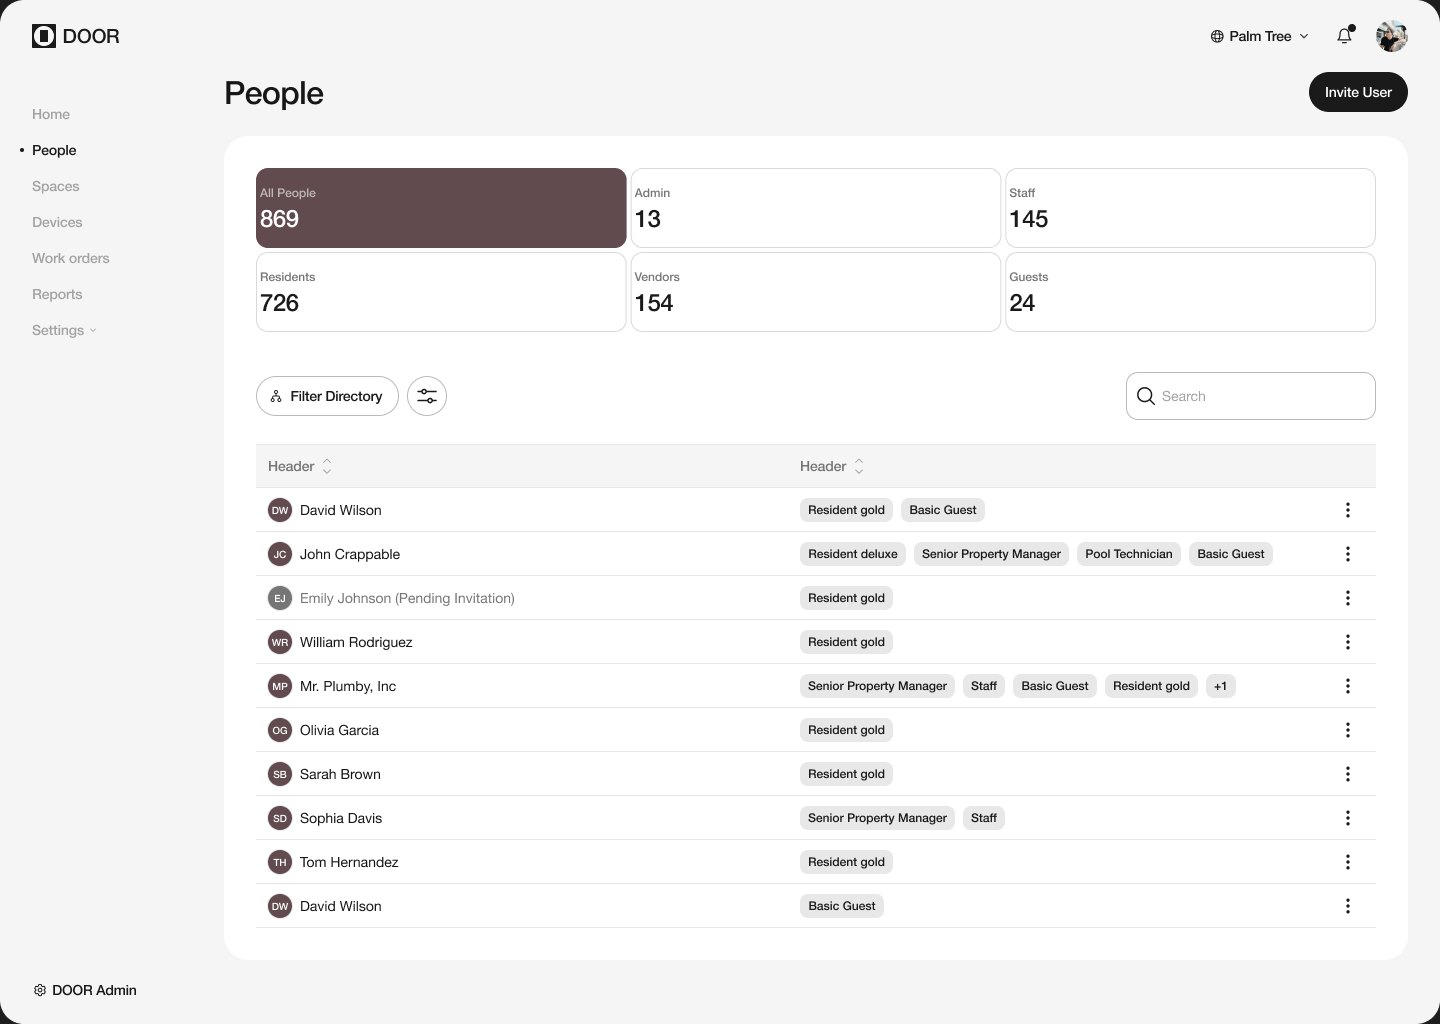Open row menu for David Wilson Resident gold
Image resolution: width=1440 pixels, height=1024 pixels.
coord(1348,510)
